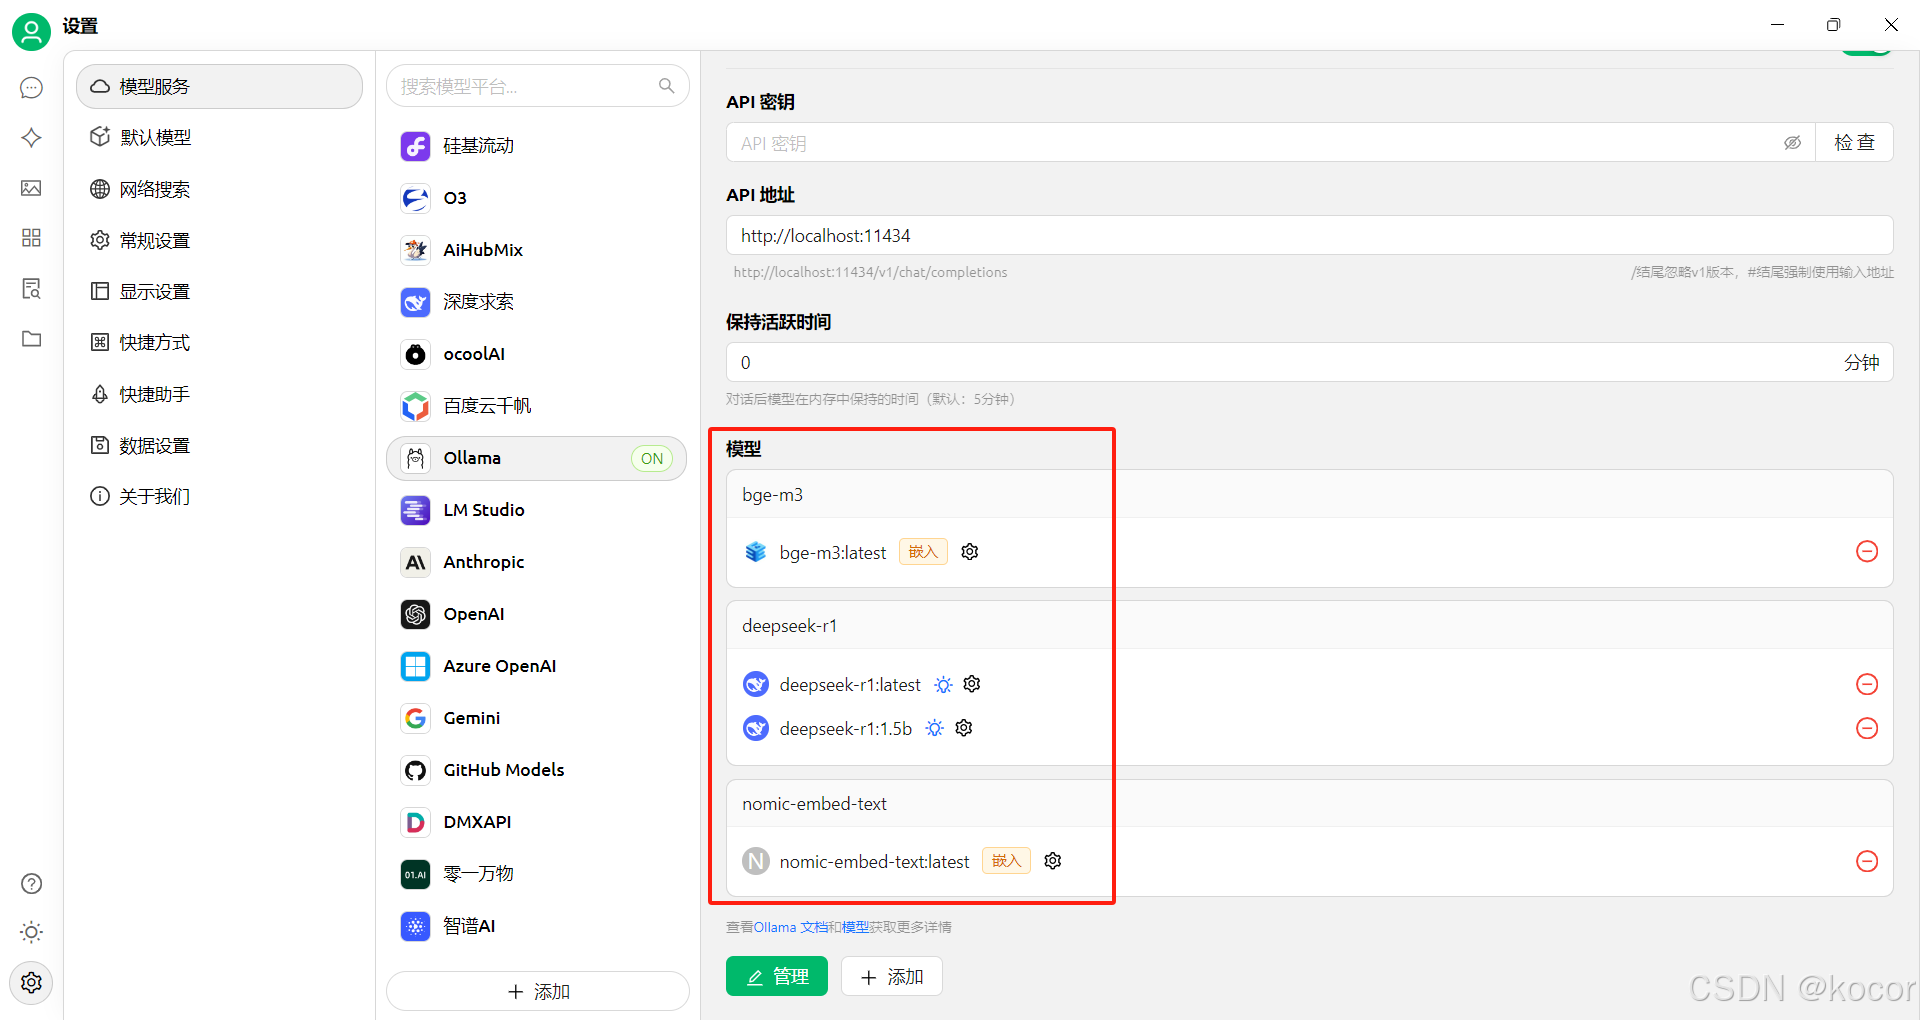Open 显示设置 settings section
The image size is (1920, 1020).
219,292
